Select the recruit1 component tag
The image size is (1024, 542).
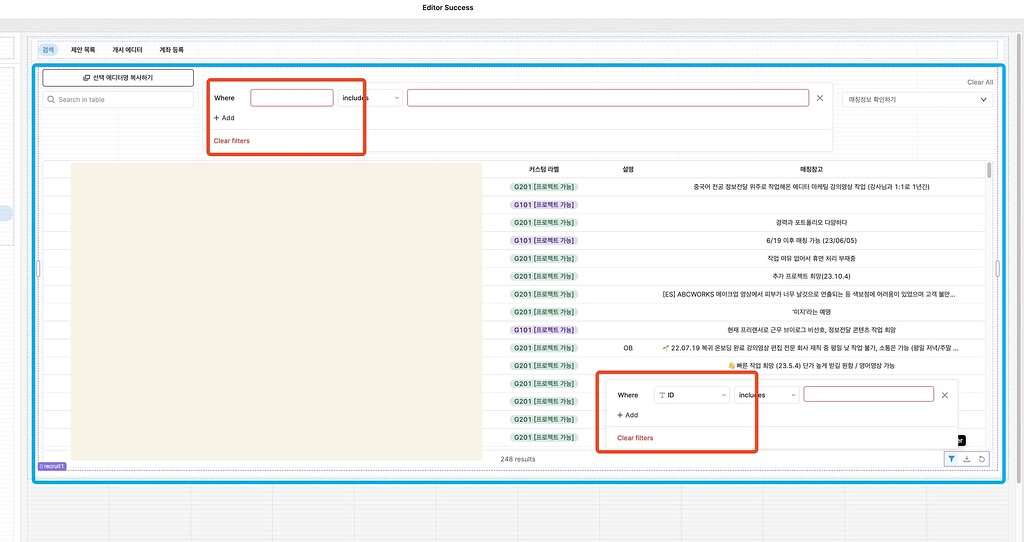coord(52,466)
